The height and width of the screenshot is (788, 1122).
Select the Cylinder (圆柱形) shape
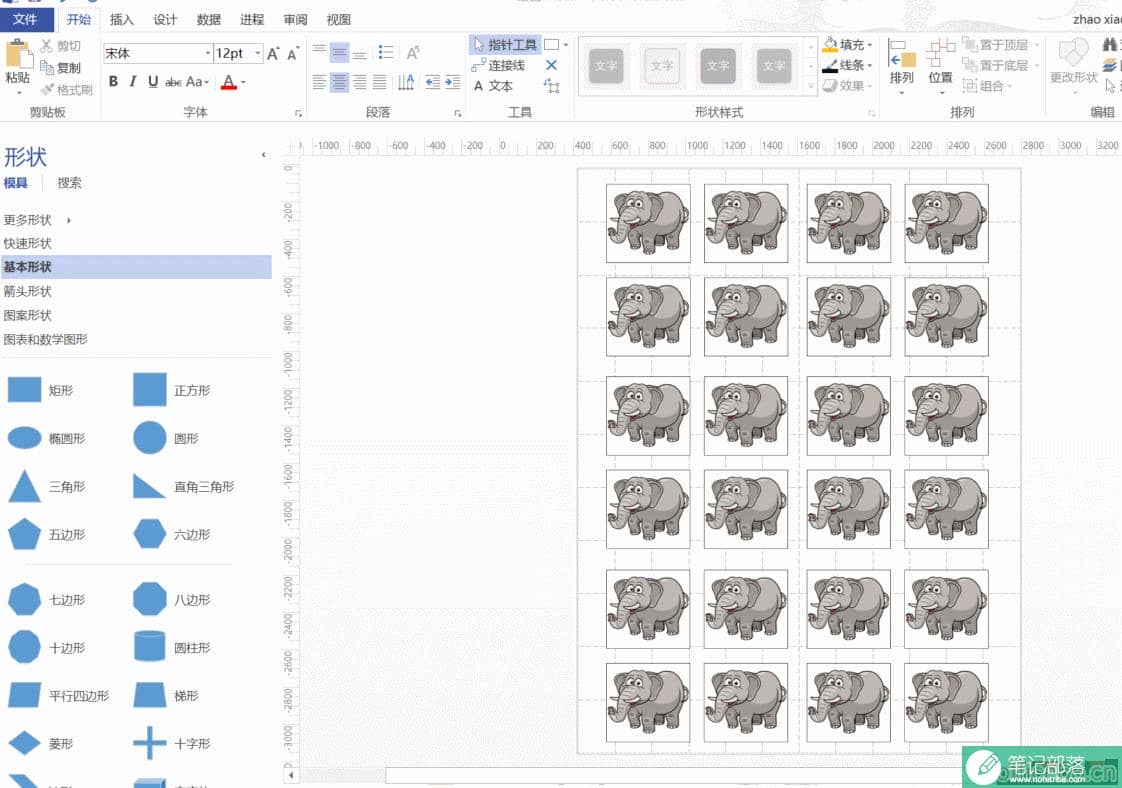172,647
